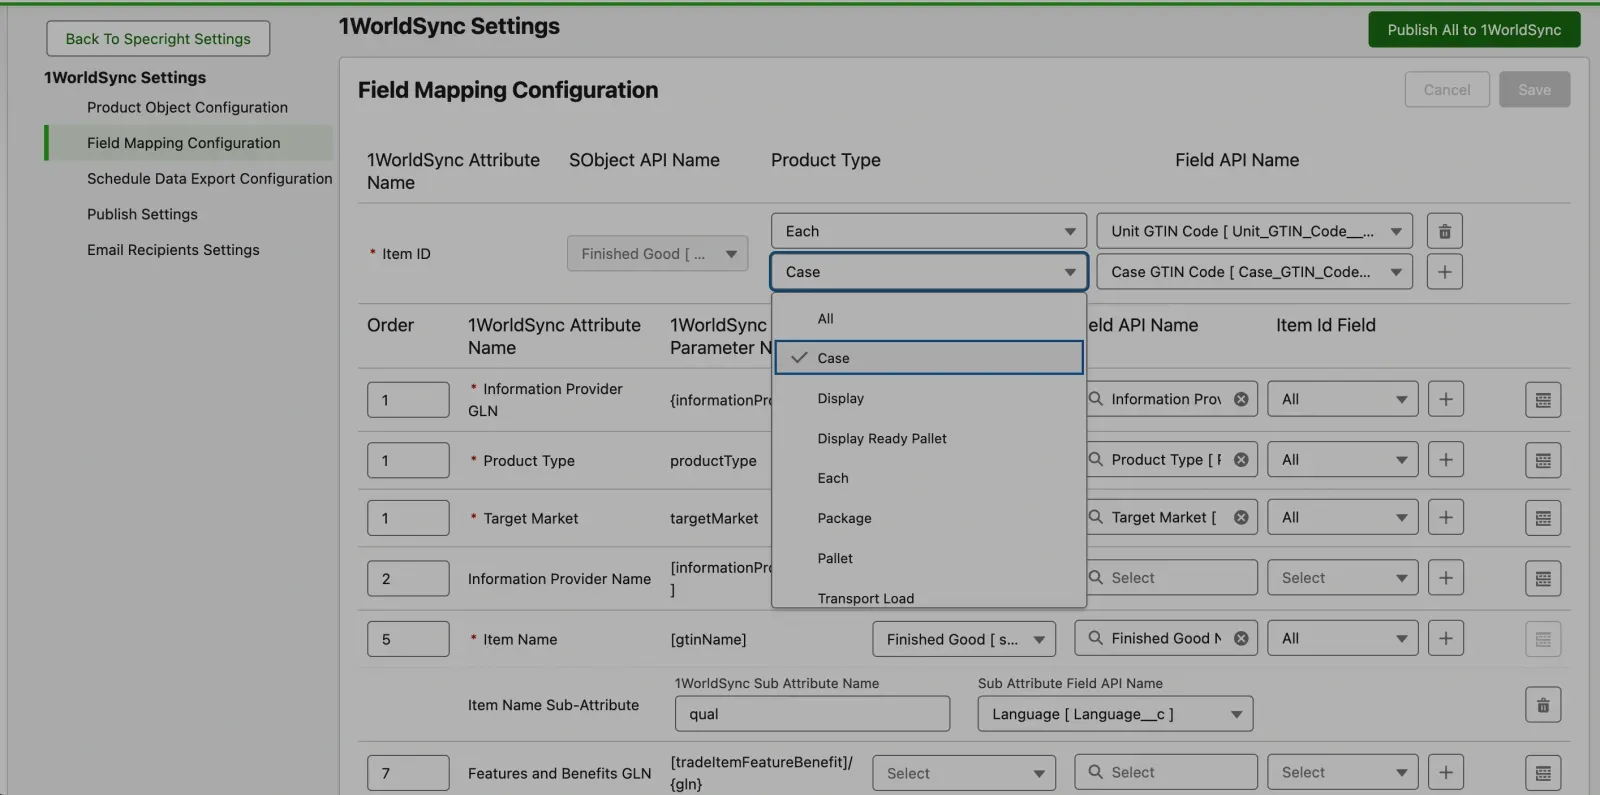Click order field with value 5
The width and height of the screenshot is (1600, 795).
(x=408, y=639)
